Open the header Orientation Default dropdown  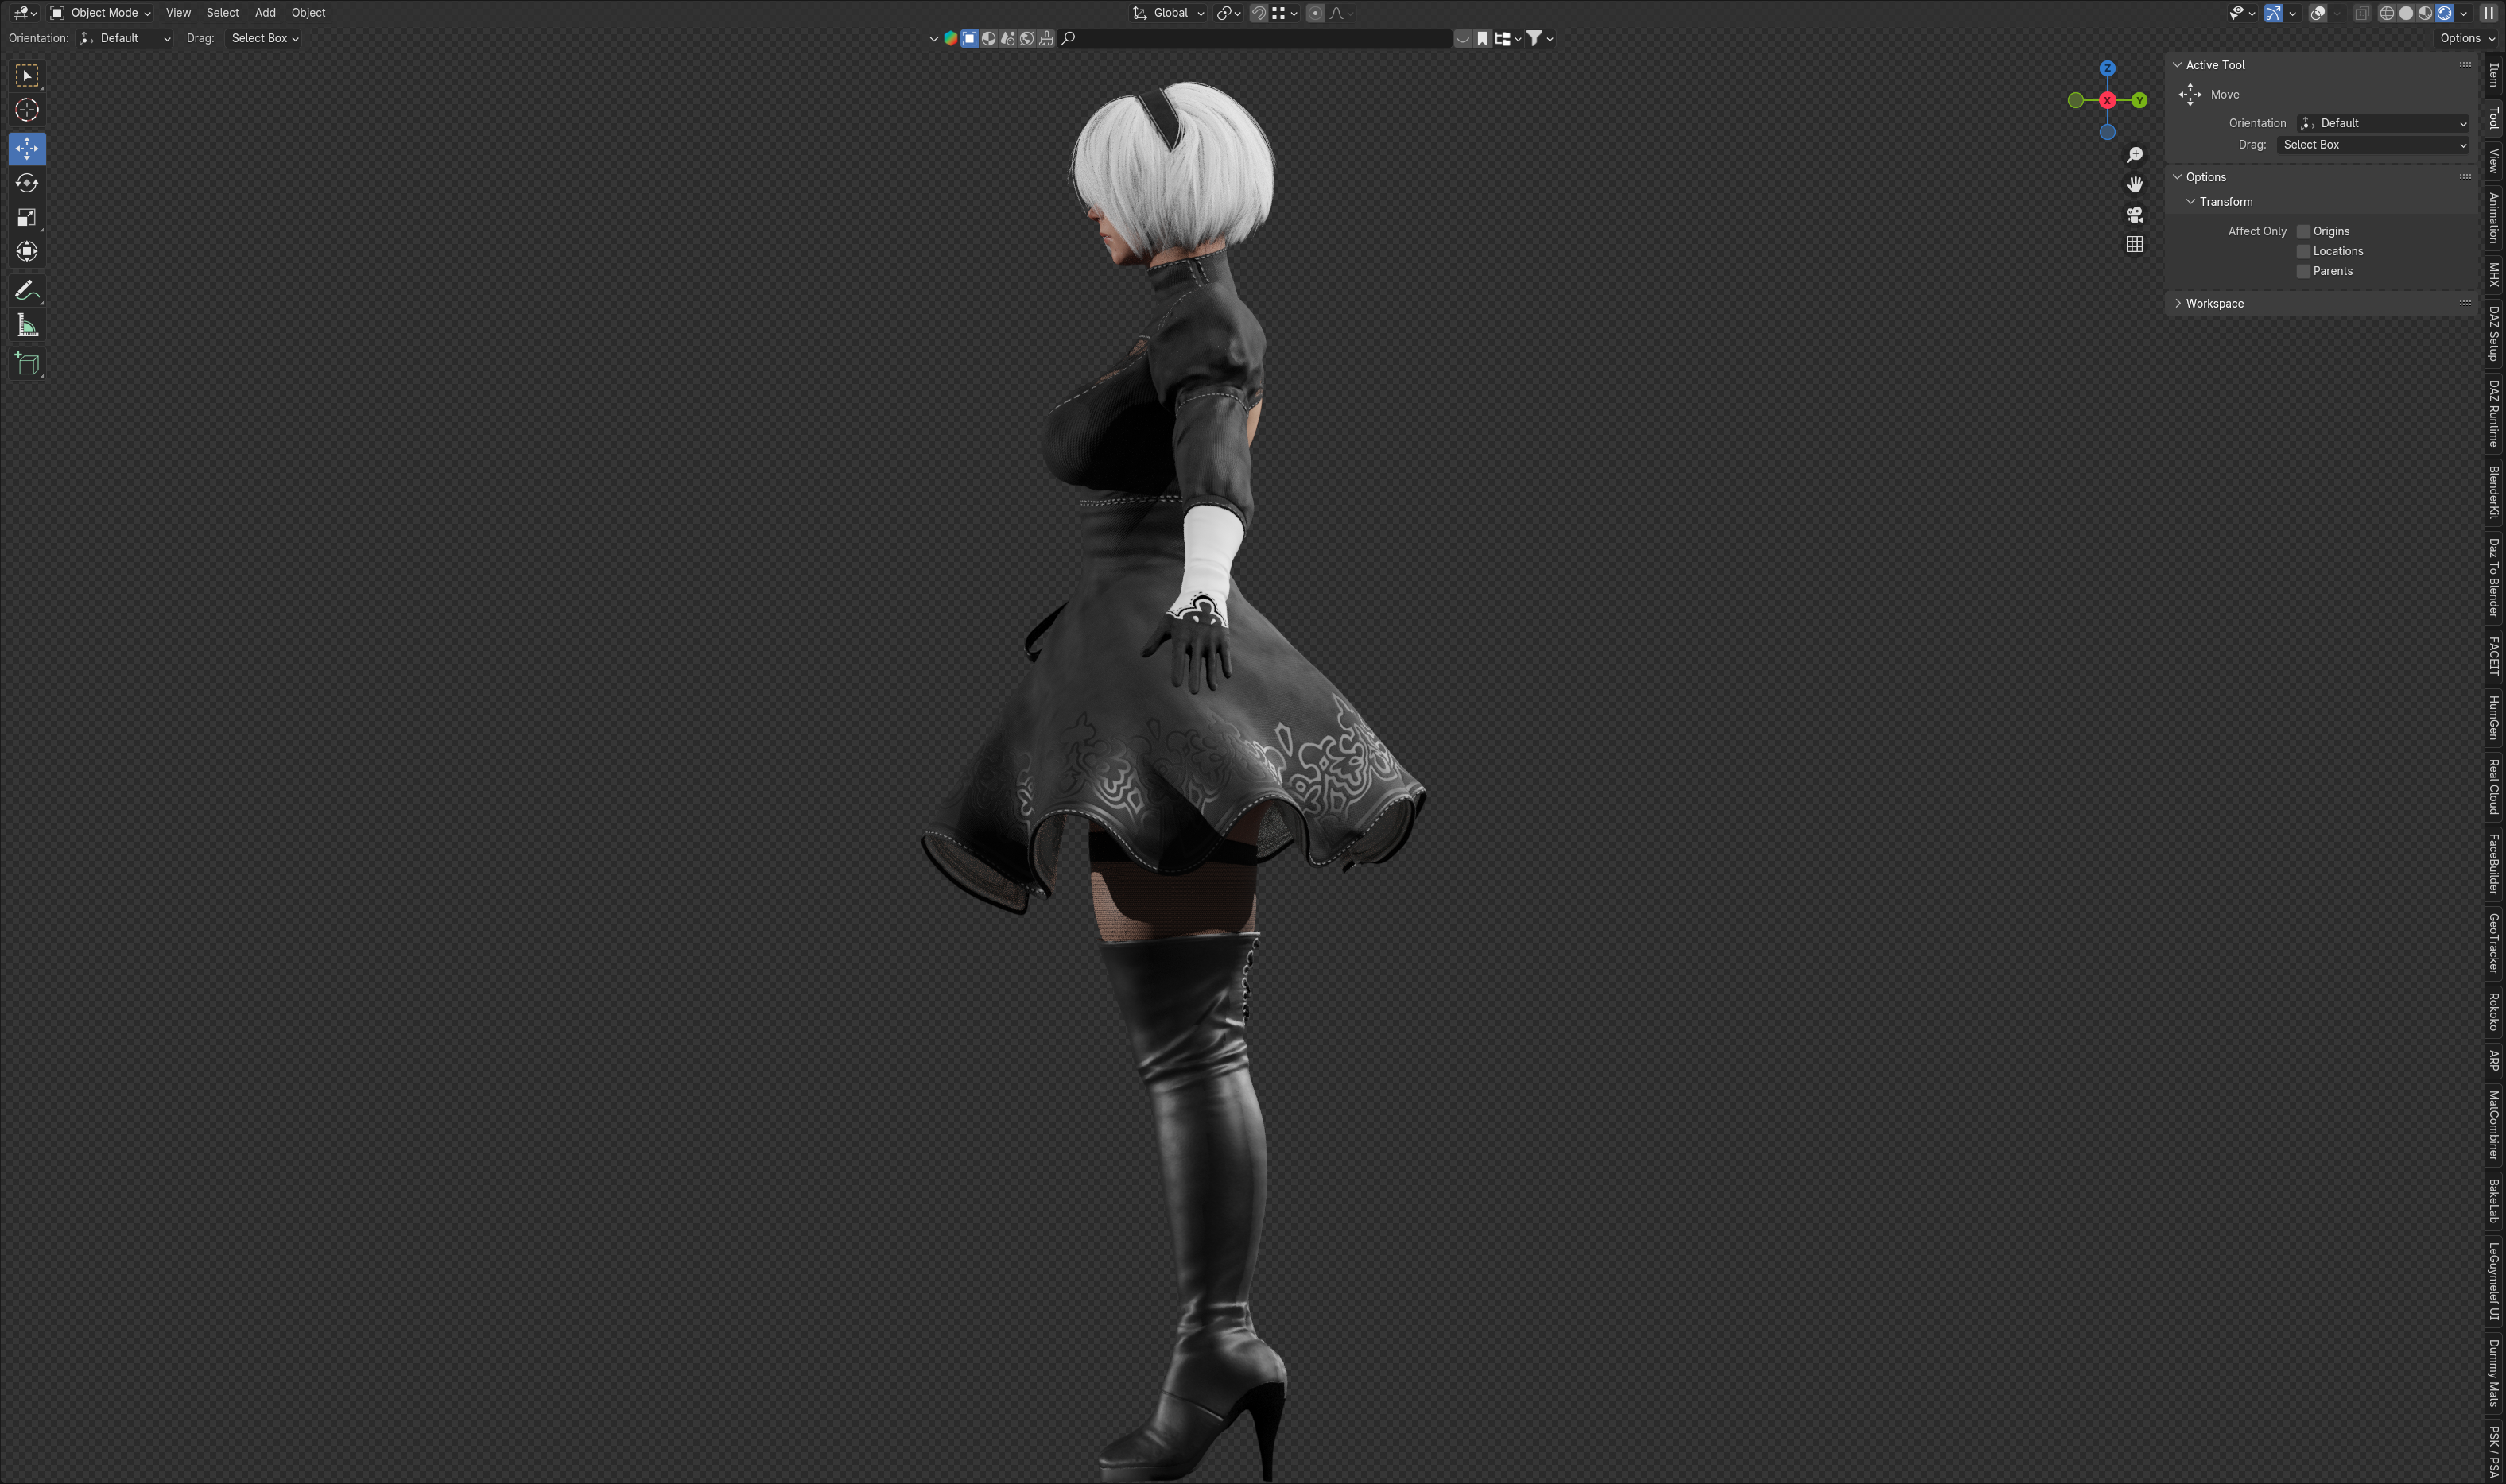click(126, 38)
